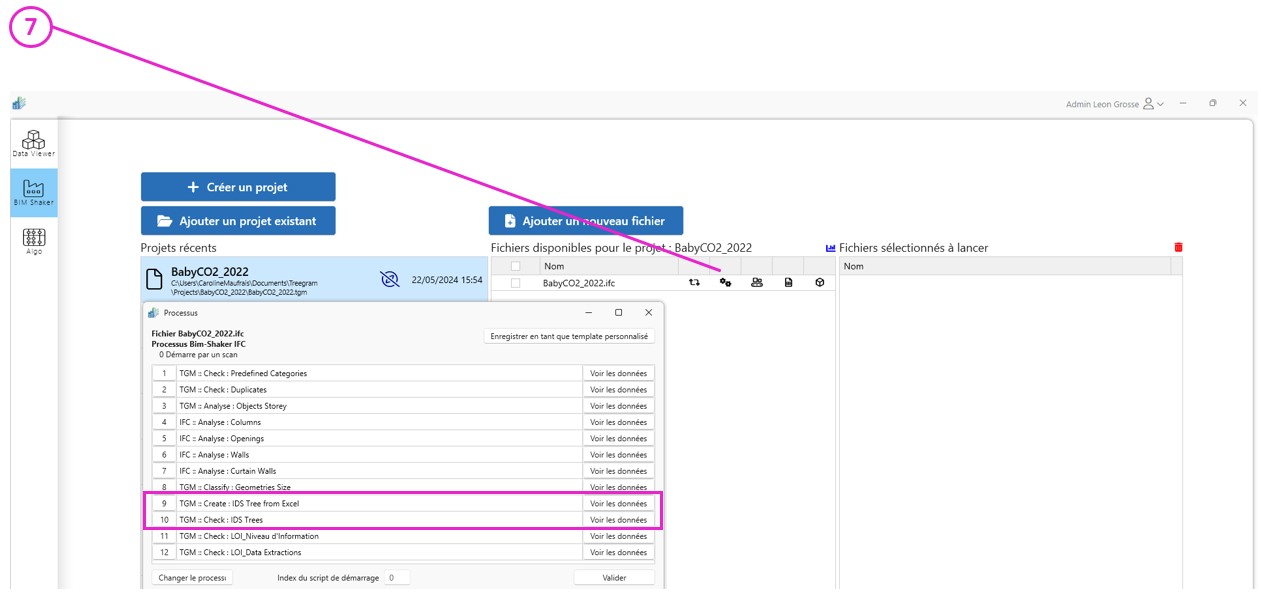The height and width of the screenshot is (601, 1261).
Task: Click the document icon in the BabyCO2_2022.ifc row
Action: [x=788, y=283]
